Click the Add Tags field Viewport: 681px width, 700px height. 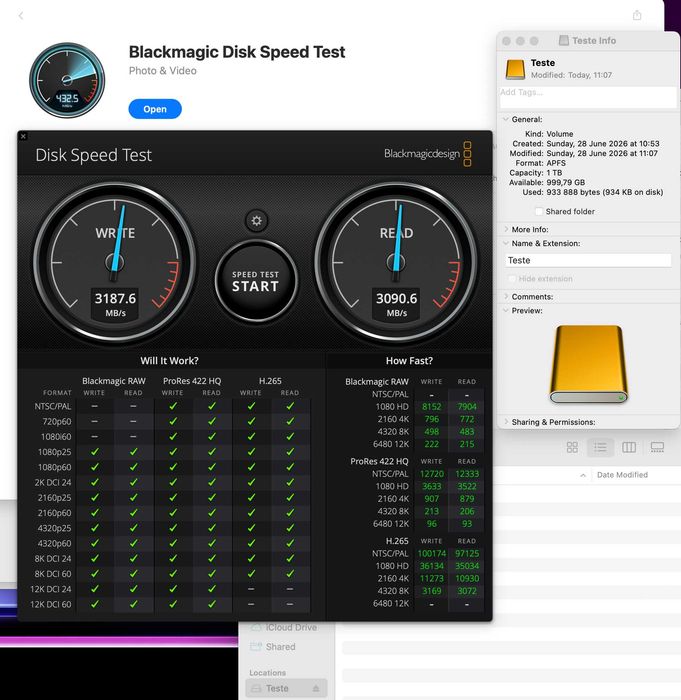(x=588, y=97)
